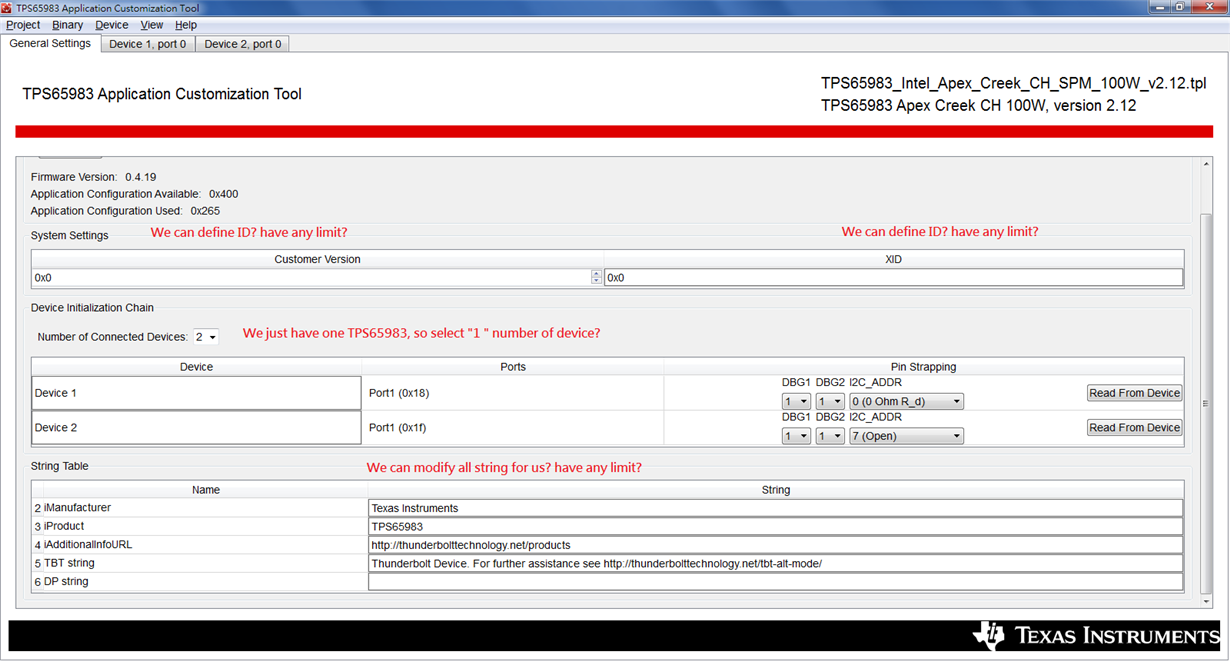Open DBG2 dropdown for Device 2
This screenshot has height=661, width=1230.
pyautogui.click(x=830, y=436)
